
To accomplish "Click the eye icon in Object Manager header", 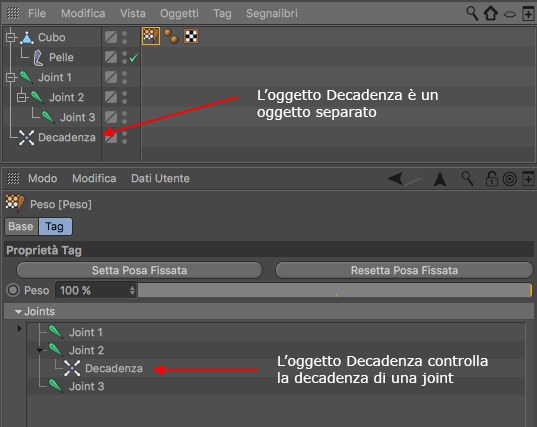I will [510, 14].
